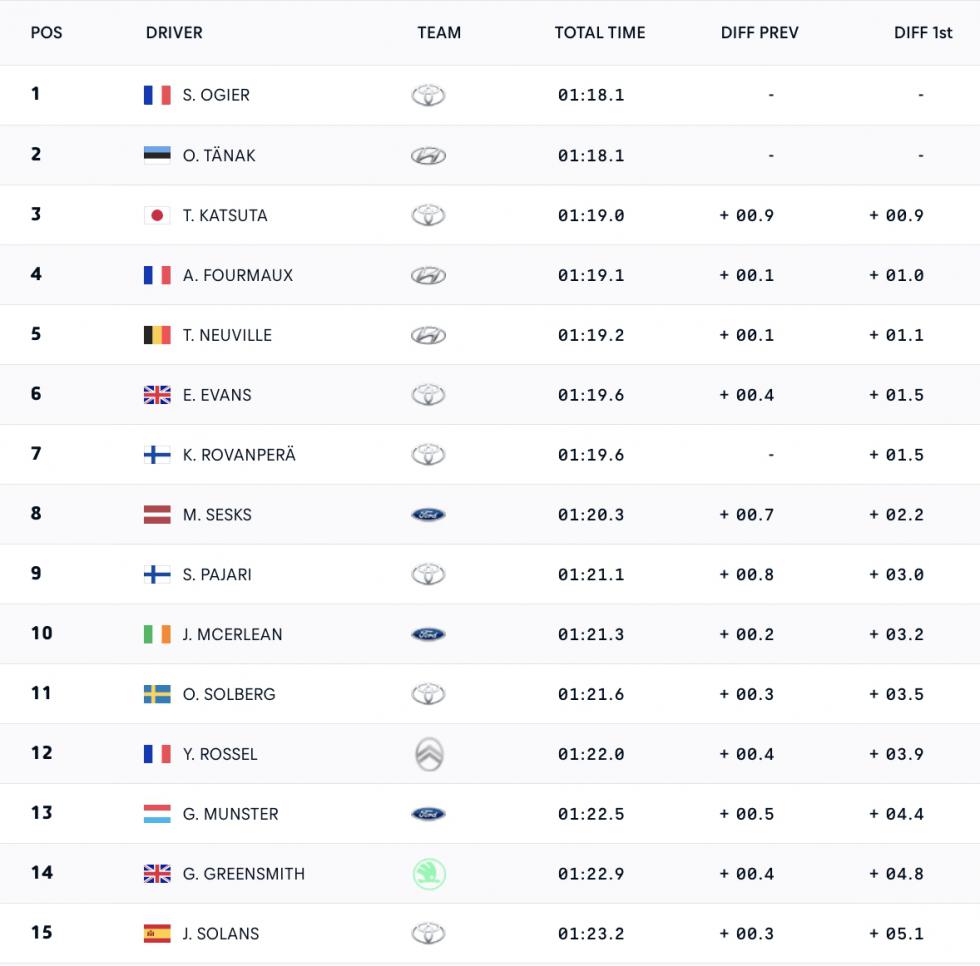Screen dimensions: 980x966
Task: Click the DIFF 1st column header
Action: [923, 32]
